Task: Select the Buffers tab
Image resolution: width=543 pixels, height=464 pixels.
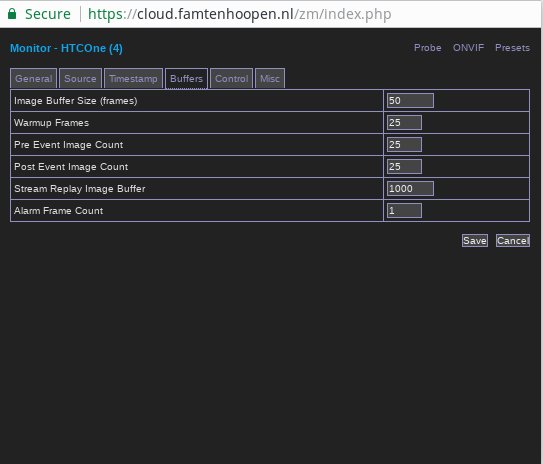Action: (x=186, y=78)
